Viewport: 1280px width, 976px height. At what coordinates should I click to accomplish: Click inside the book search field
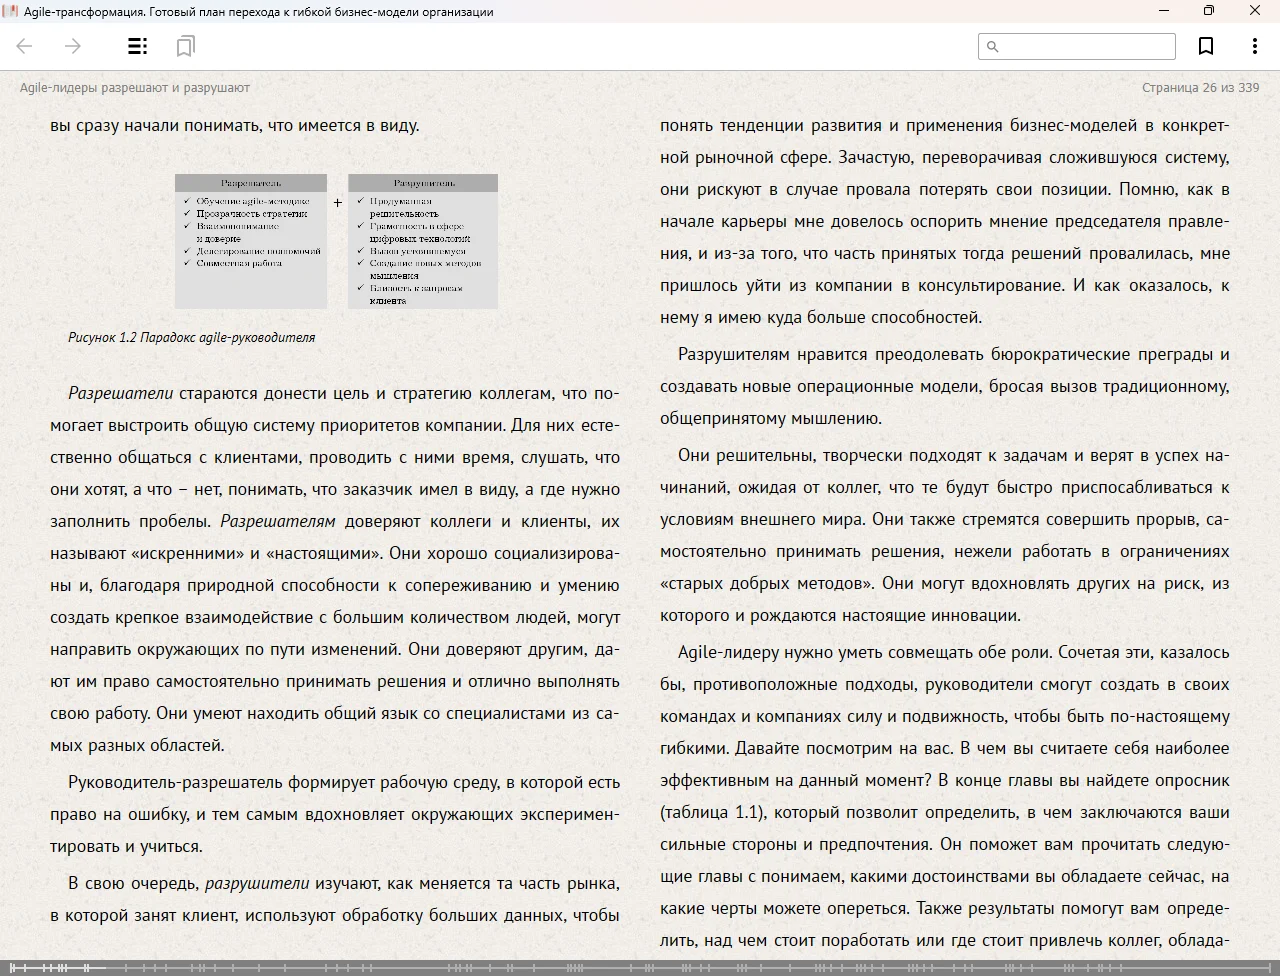click(1086, 46)
